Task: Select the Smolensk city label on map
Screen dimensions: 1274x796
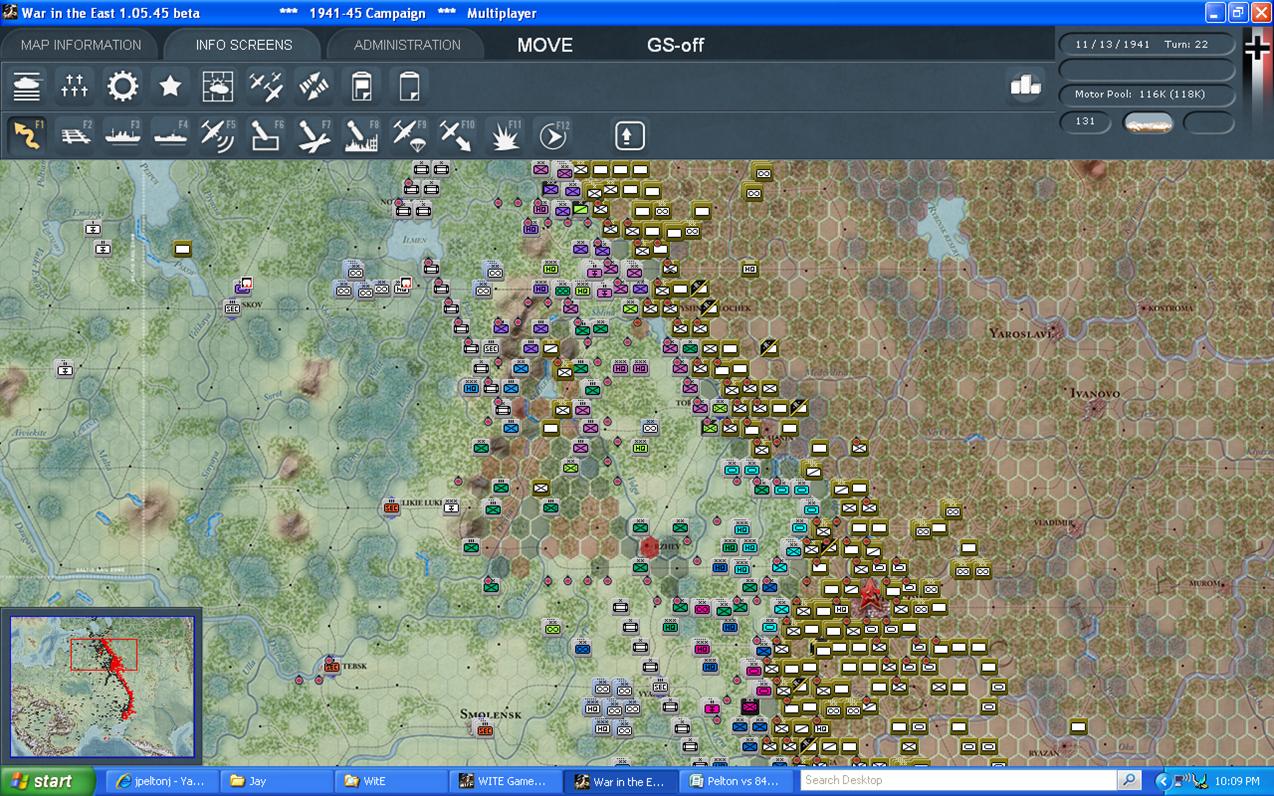Action: (491, 714)
